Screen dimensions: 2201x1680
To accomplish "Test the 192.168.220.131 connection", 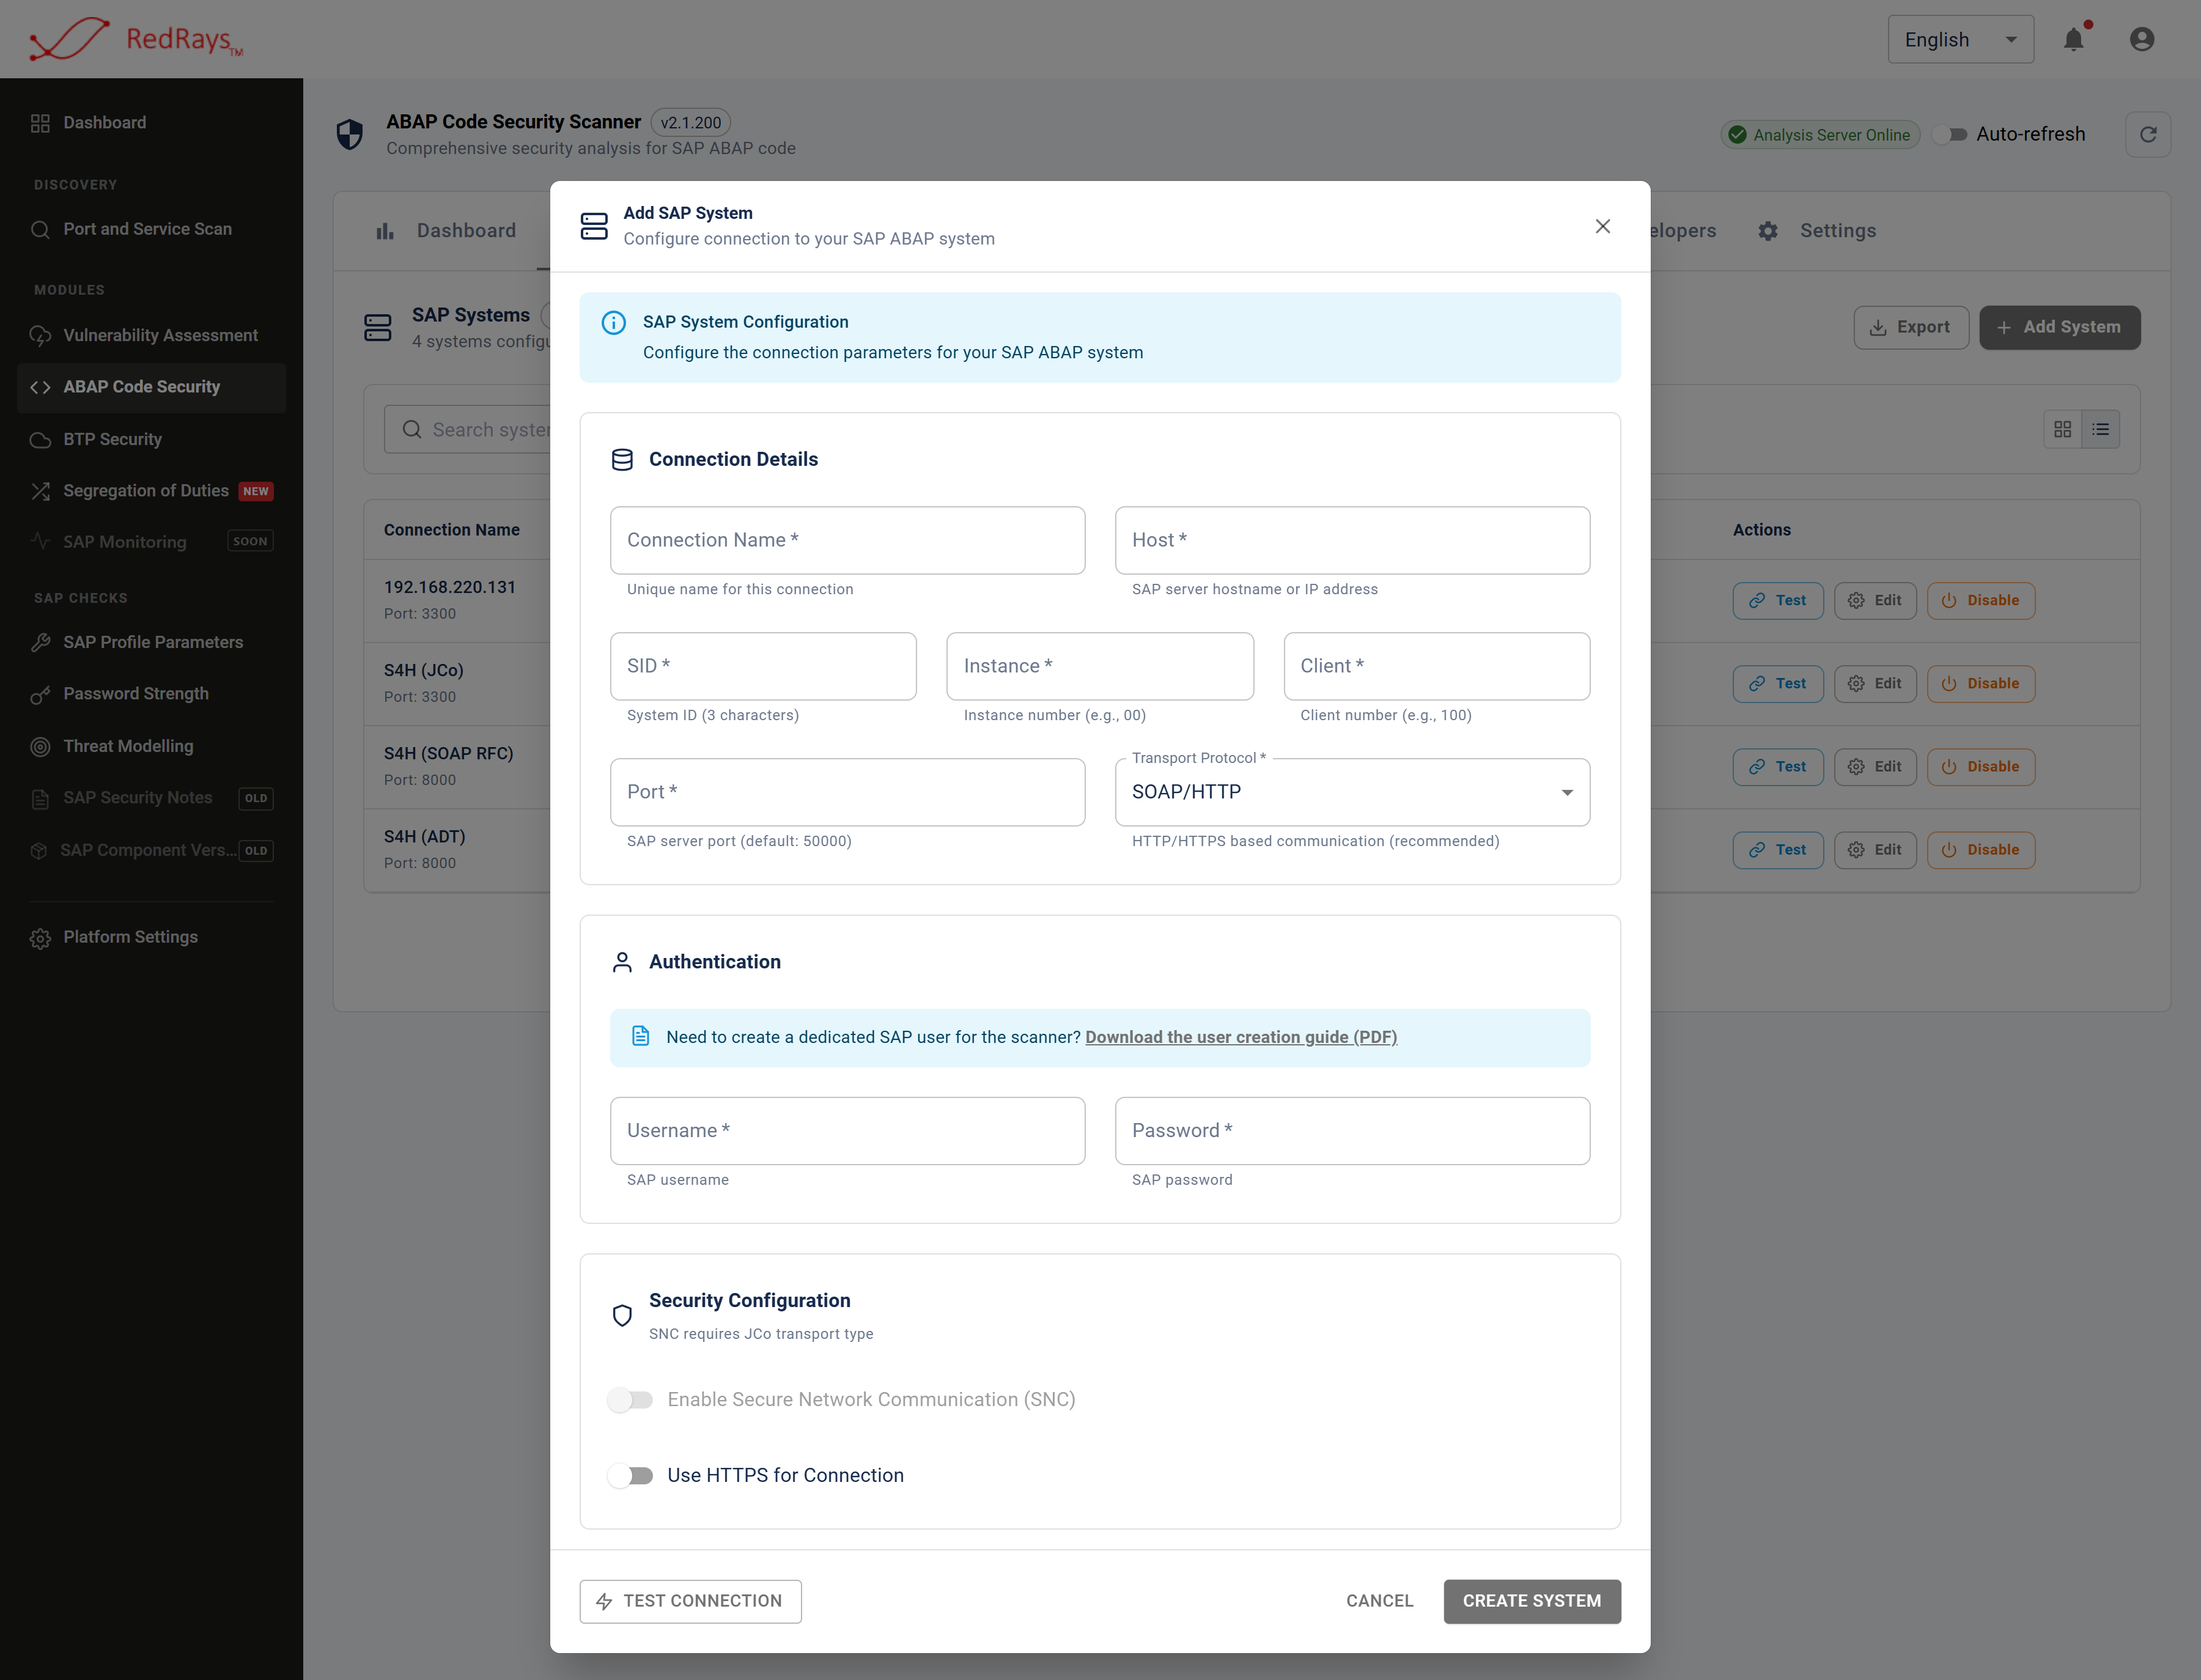I will 1778,600.
